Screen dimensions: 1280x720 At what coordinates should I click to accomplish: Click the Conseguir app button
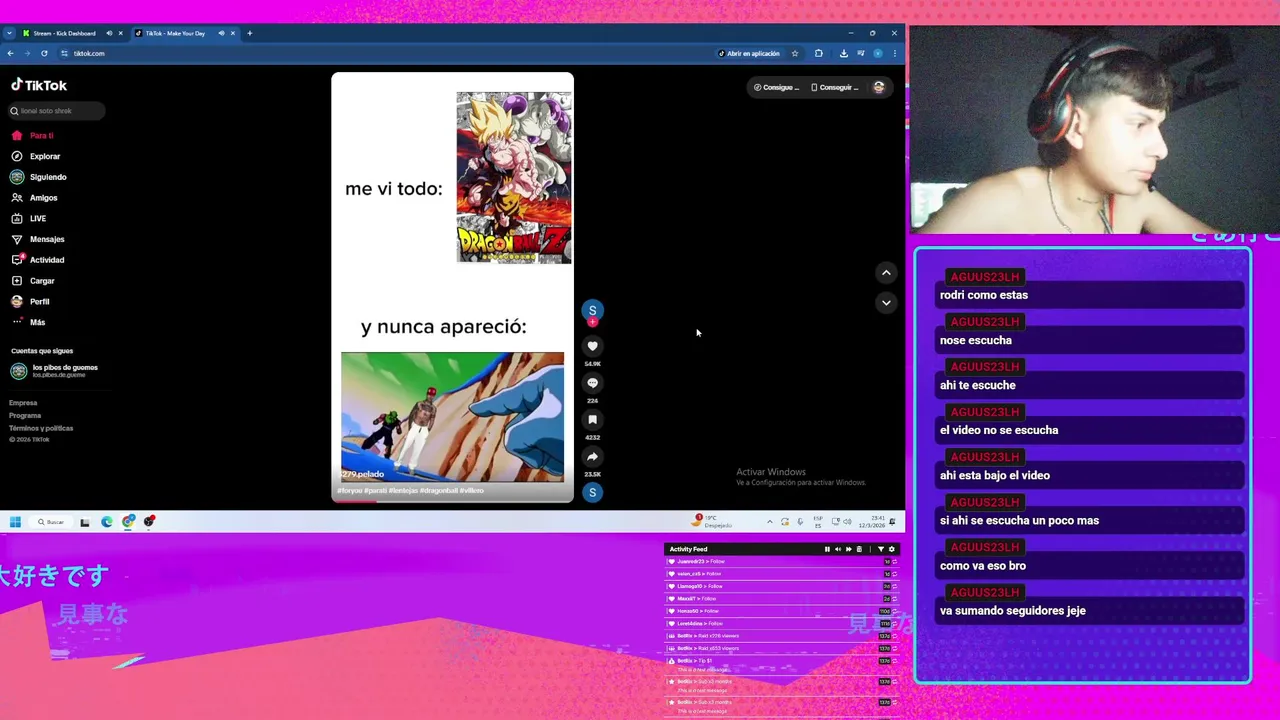click(835, 87)
